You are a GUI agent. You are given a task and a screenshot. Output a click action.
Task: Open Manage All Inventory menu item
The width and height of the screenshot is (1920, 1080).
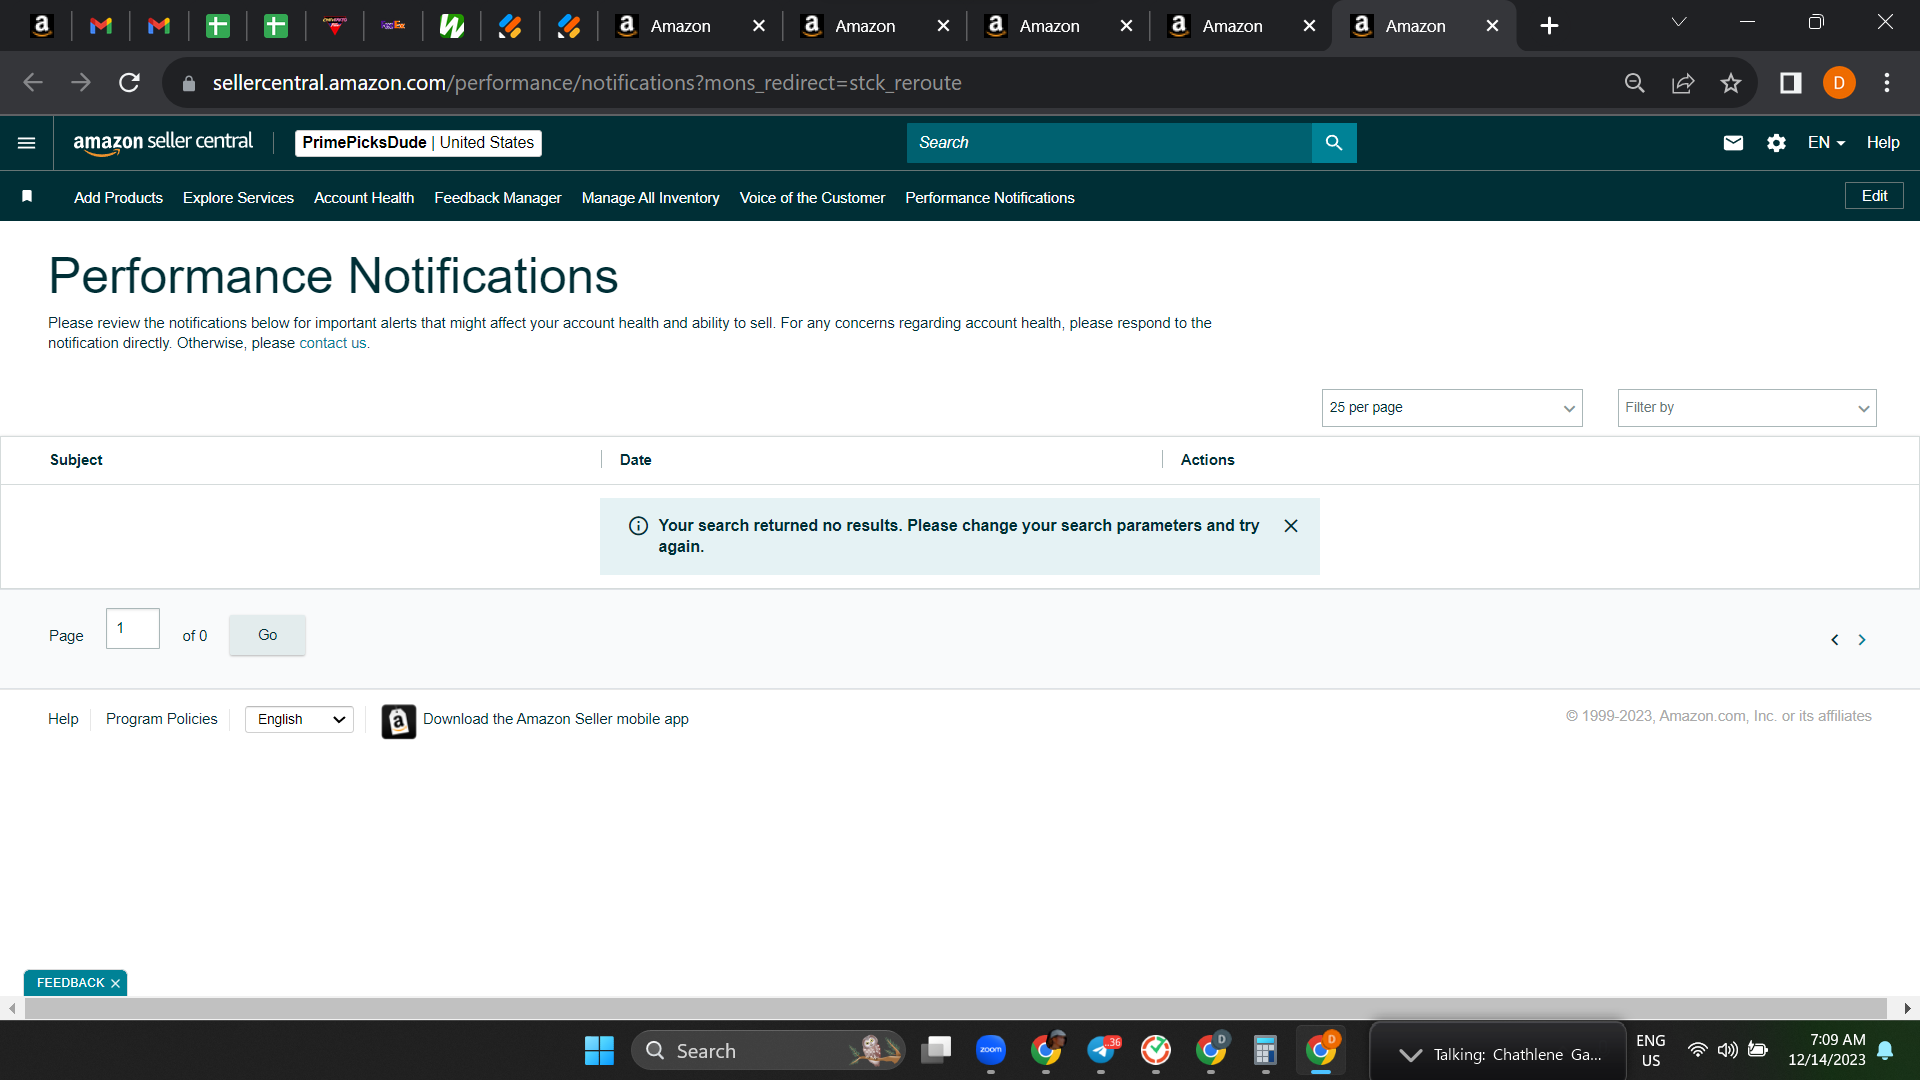coord(650,198)
